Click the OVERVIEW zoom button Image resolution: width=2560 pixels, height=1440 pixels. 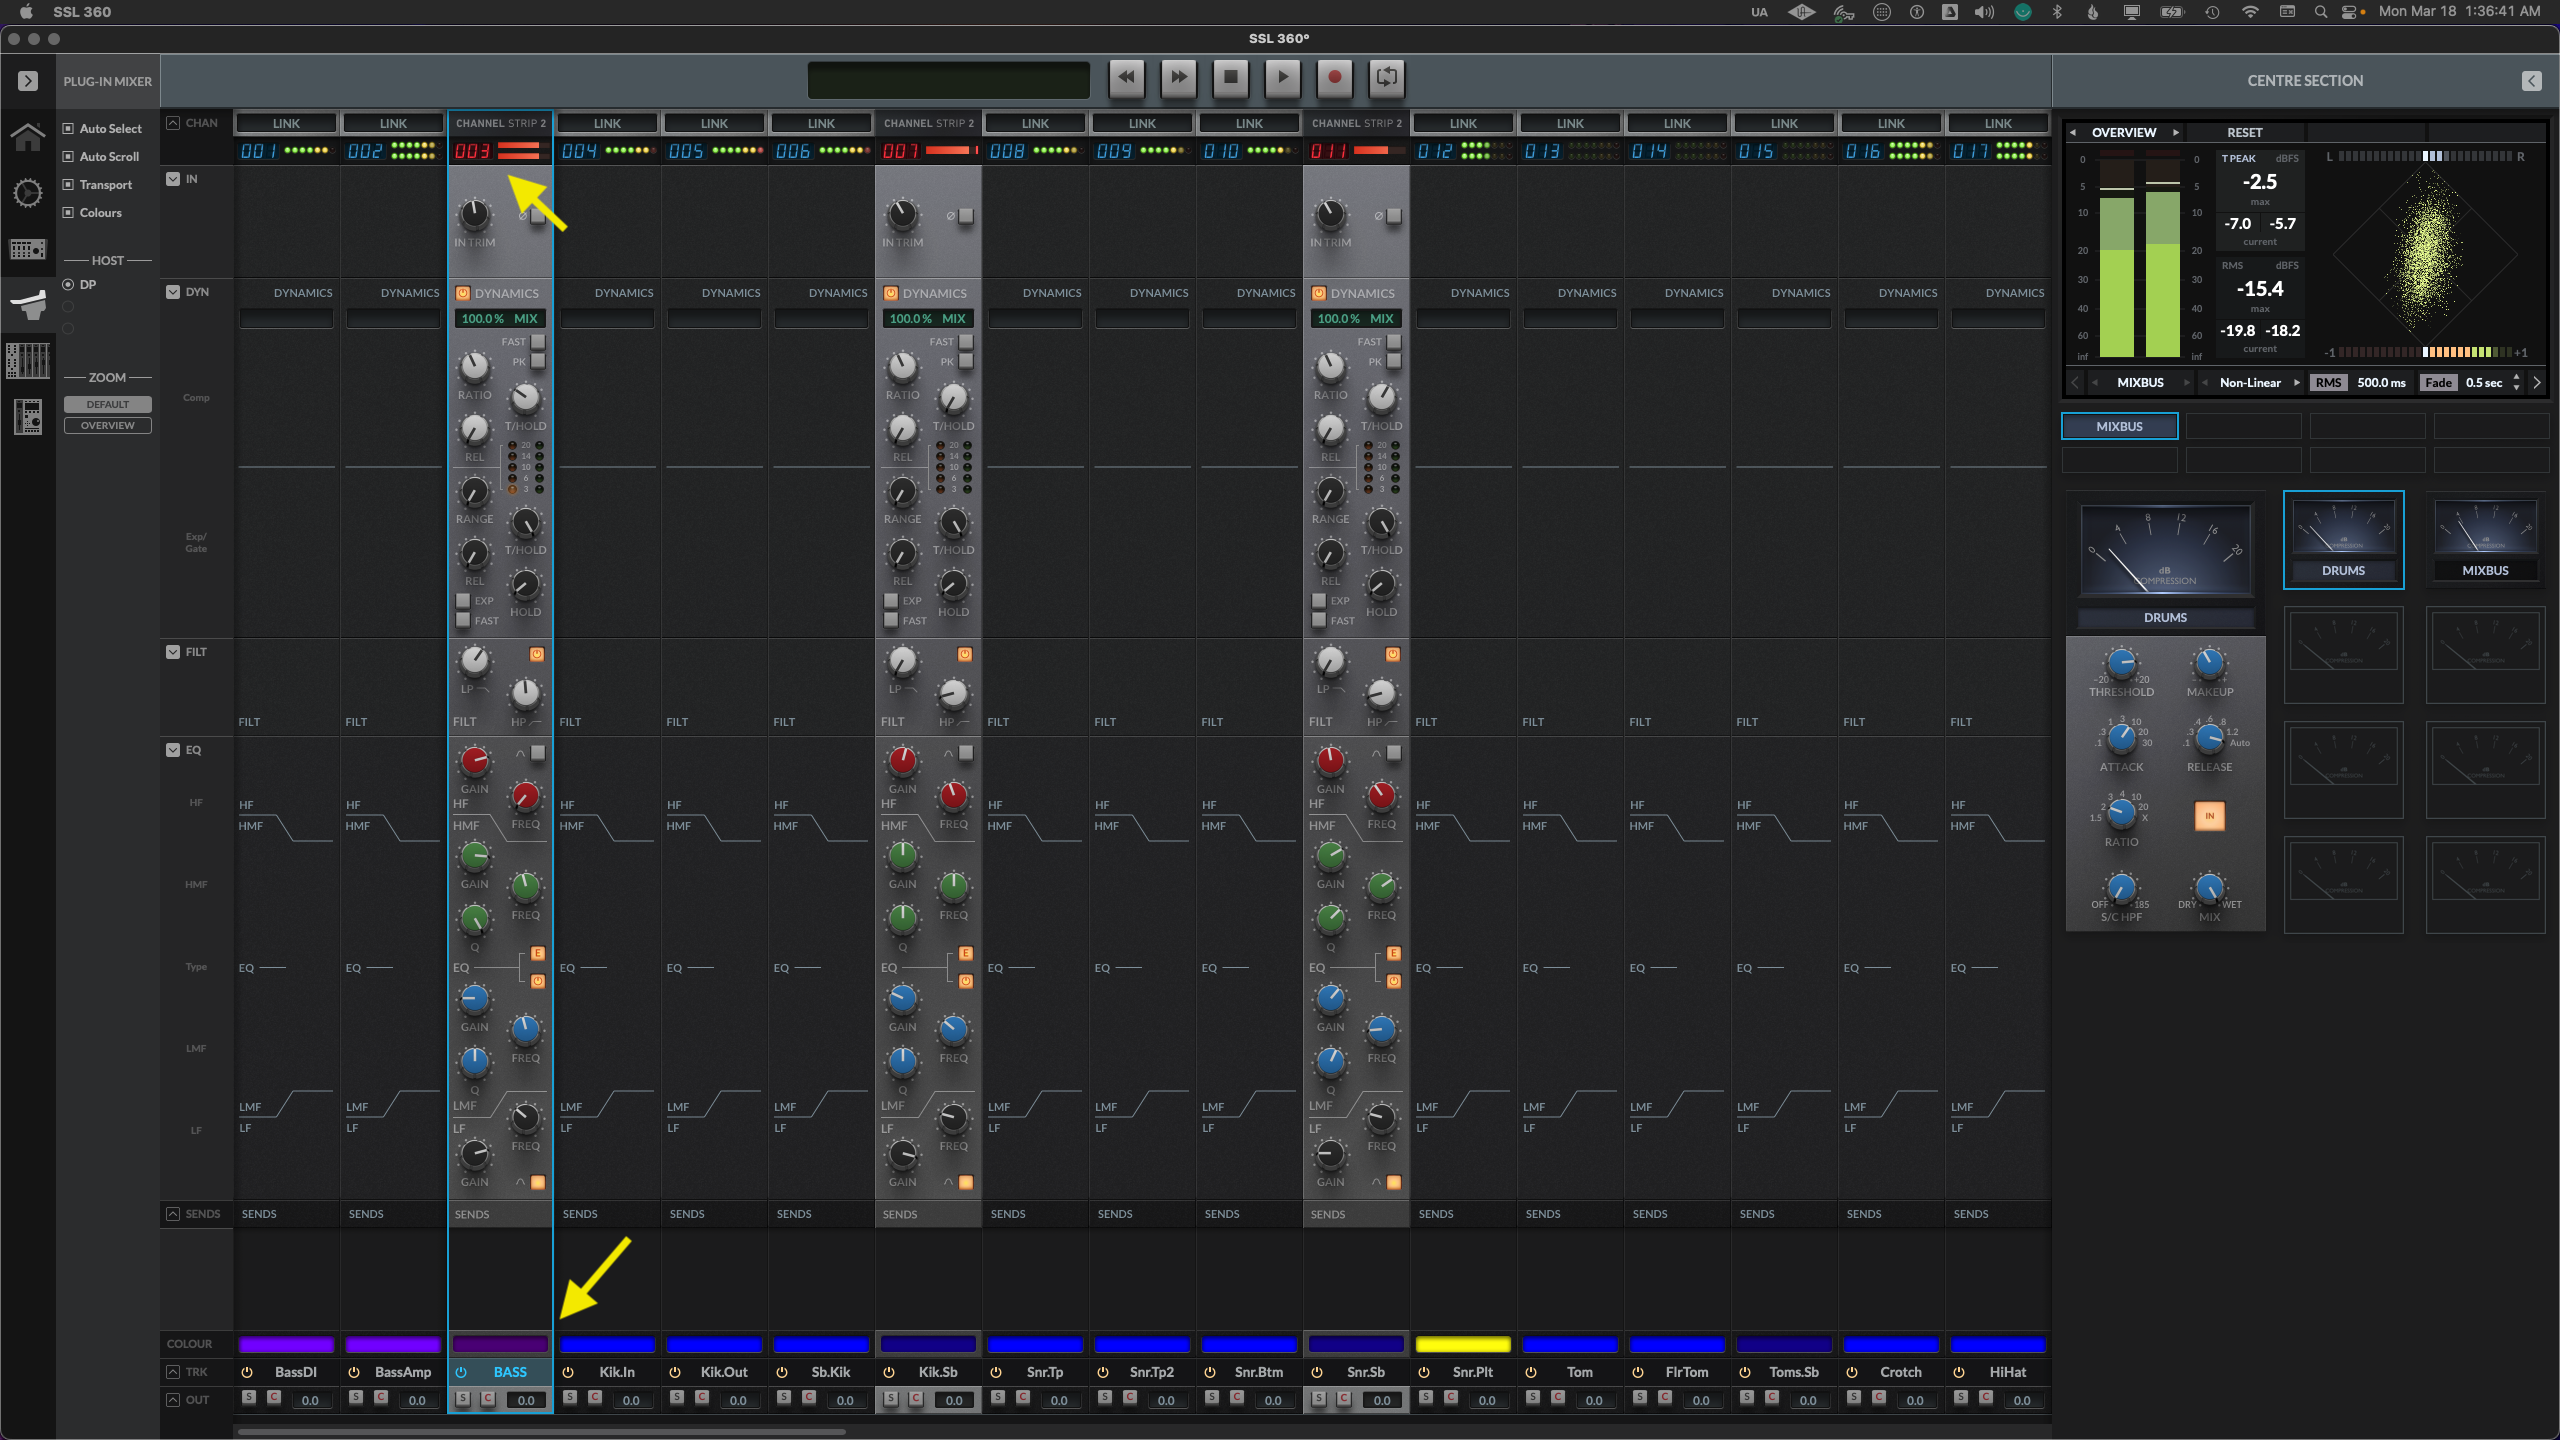(x=108, y=426)
